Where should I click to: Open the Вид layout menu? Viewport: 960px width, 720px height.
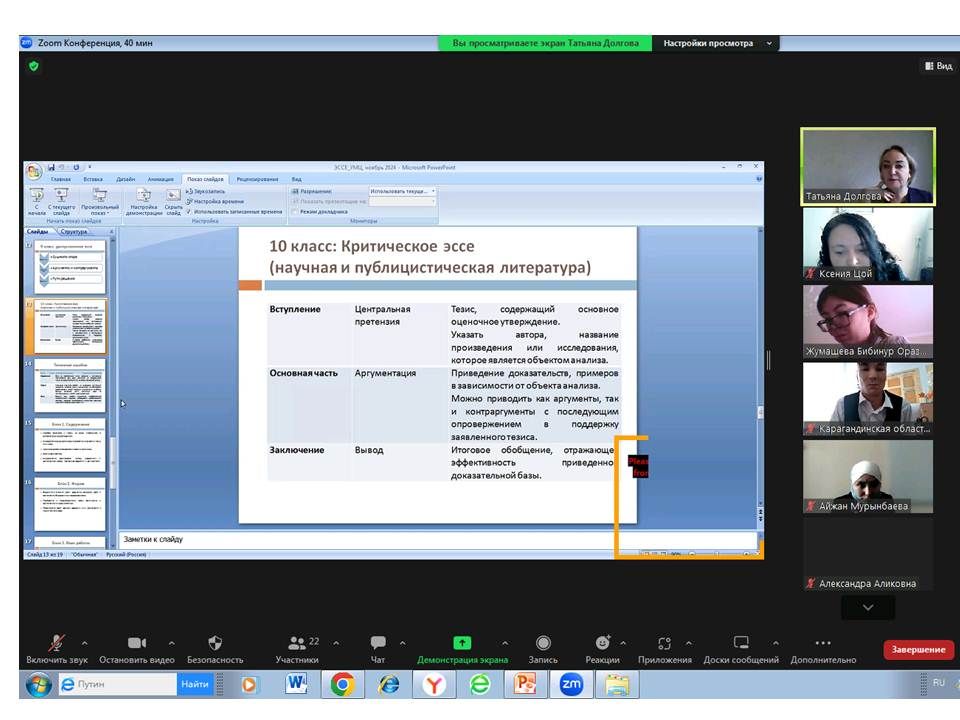click(937, 66)
